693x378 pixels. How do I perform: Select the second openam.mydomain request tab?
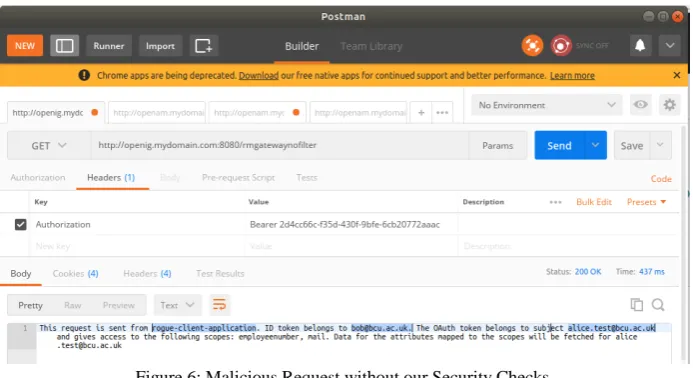click(x=157, y=113)
